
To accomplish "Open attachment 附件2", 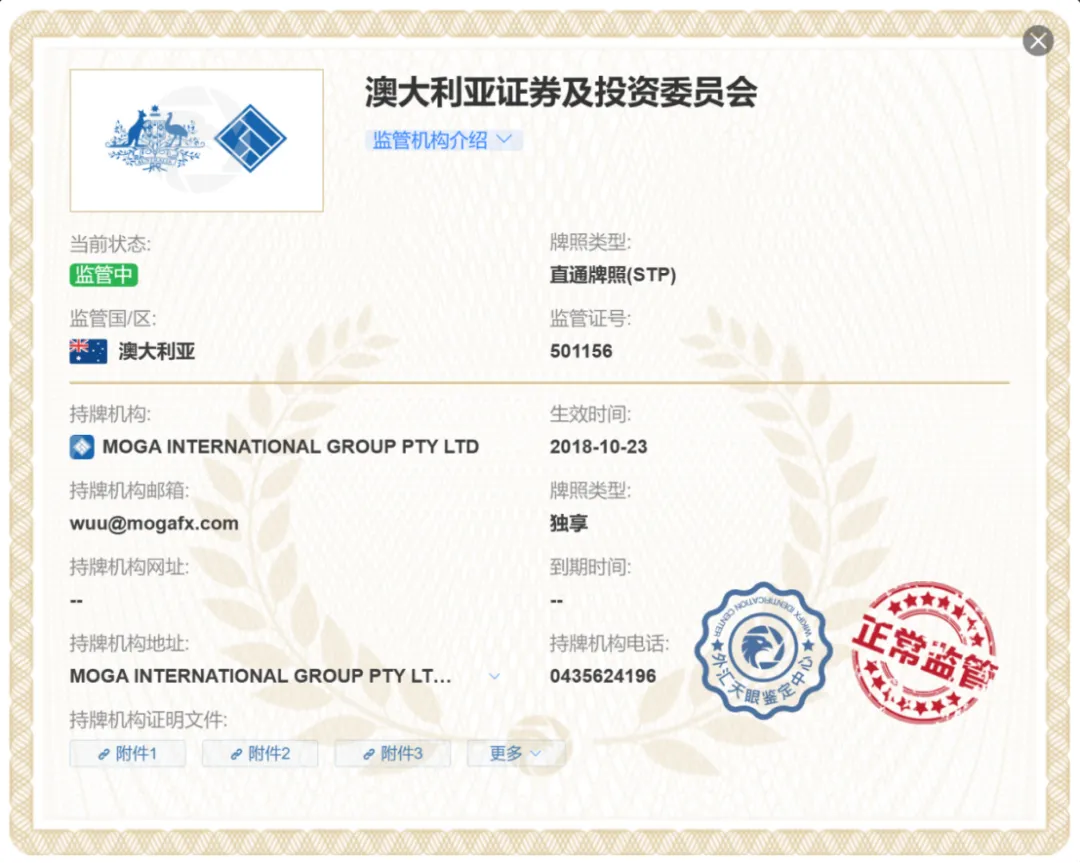I will pos(260,753).
